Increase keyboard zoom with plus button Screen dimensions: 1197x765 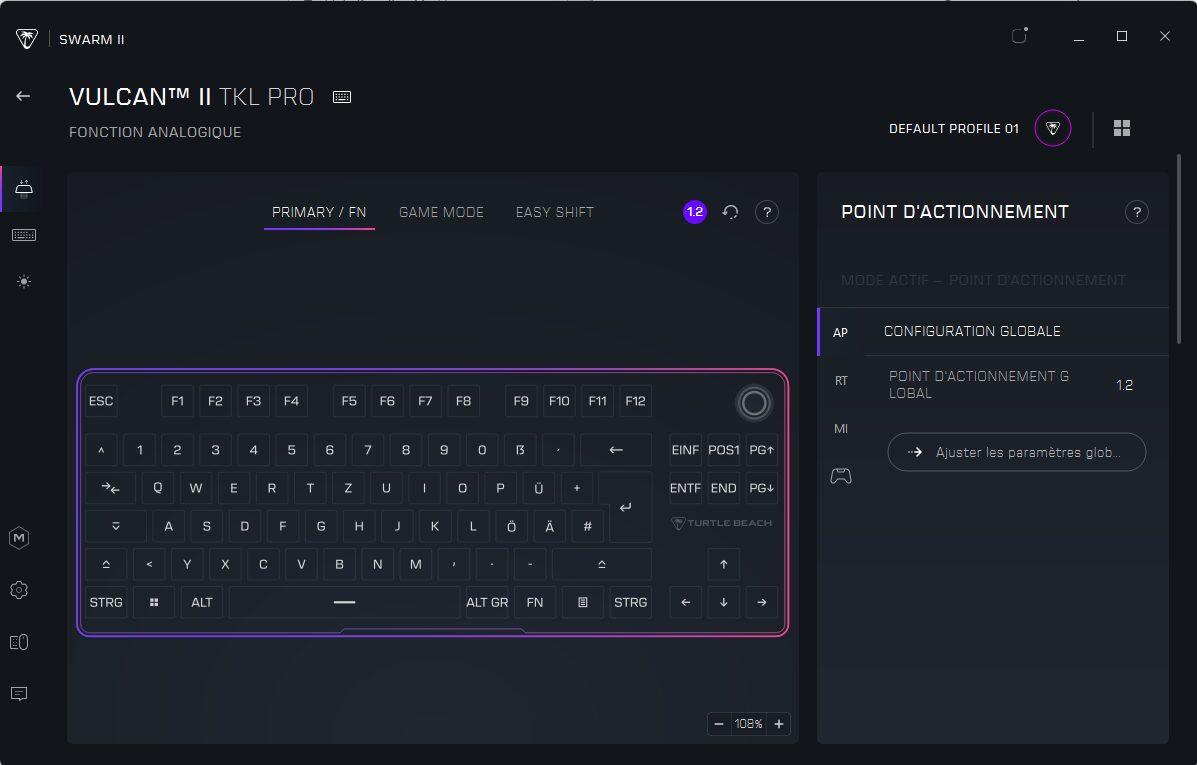(x=779, y=724)
